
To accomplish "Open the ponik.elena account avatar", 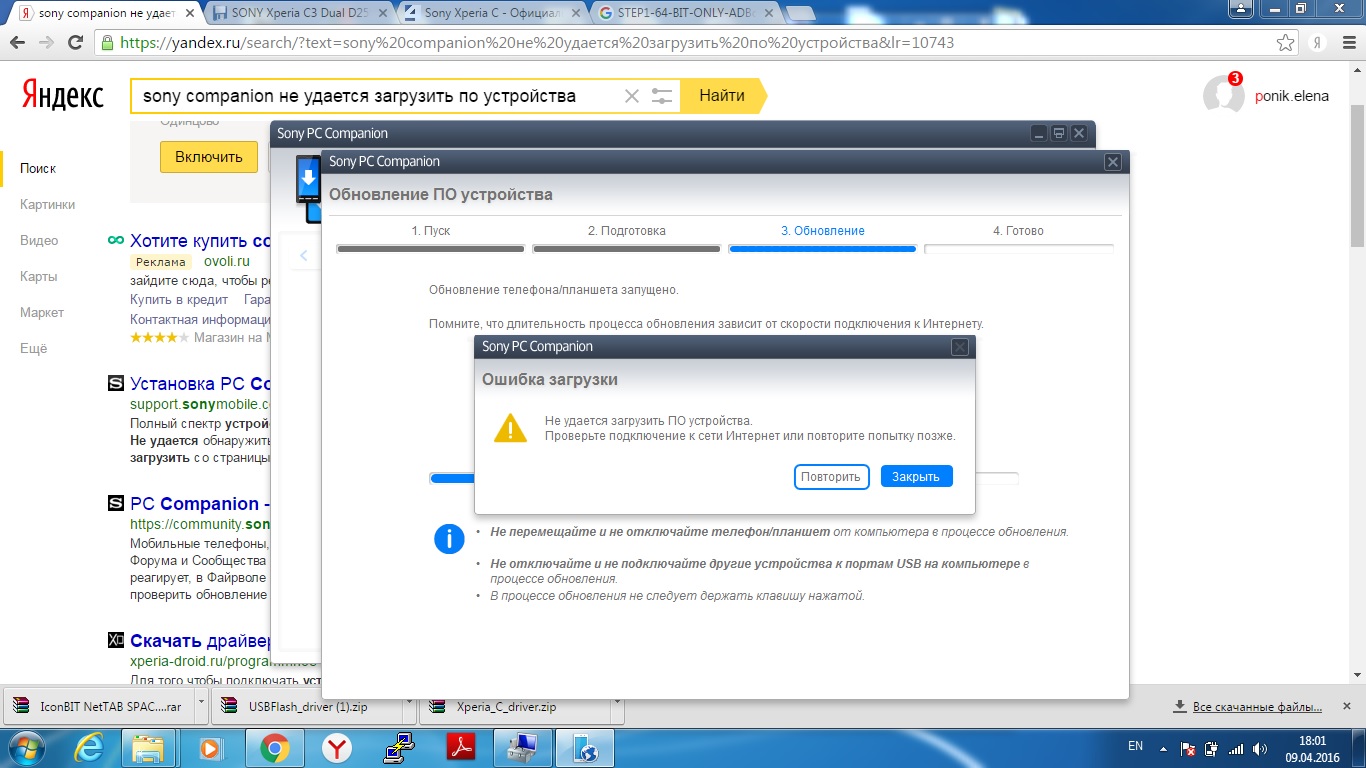I will 1223,95.
